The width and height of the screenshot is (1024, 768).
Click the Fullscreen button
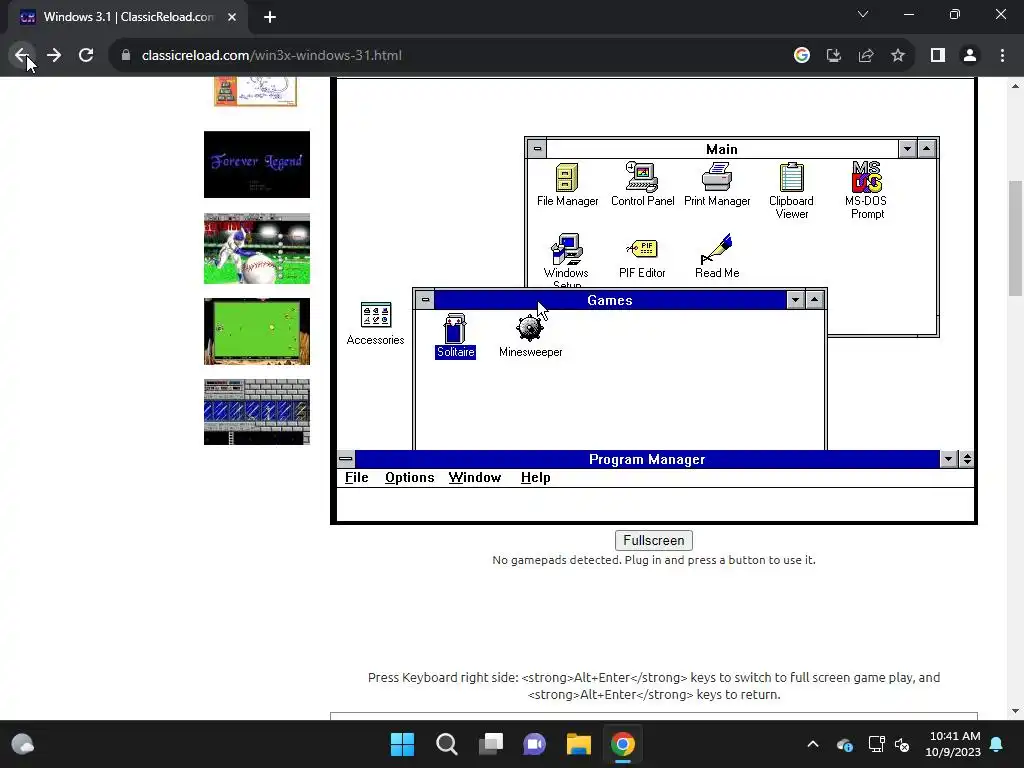pos(654,540)
